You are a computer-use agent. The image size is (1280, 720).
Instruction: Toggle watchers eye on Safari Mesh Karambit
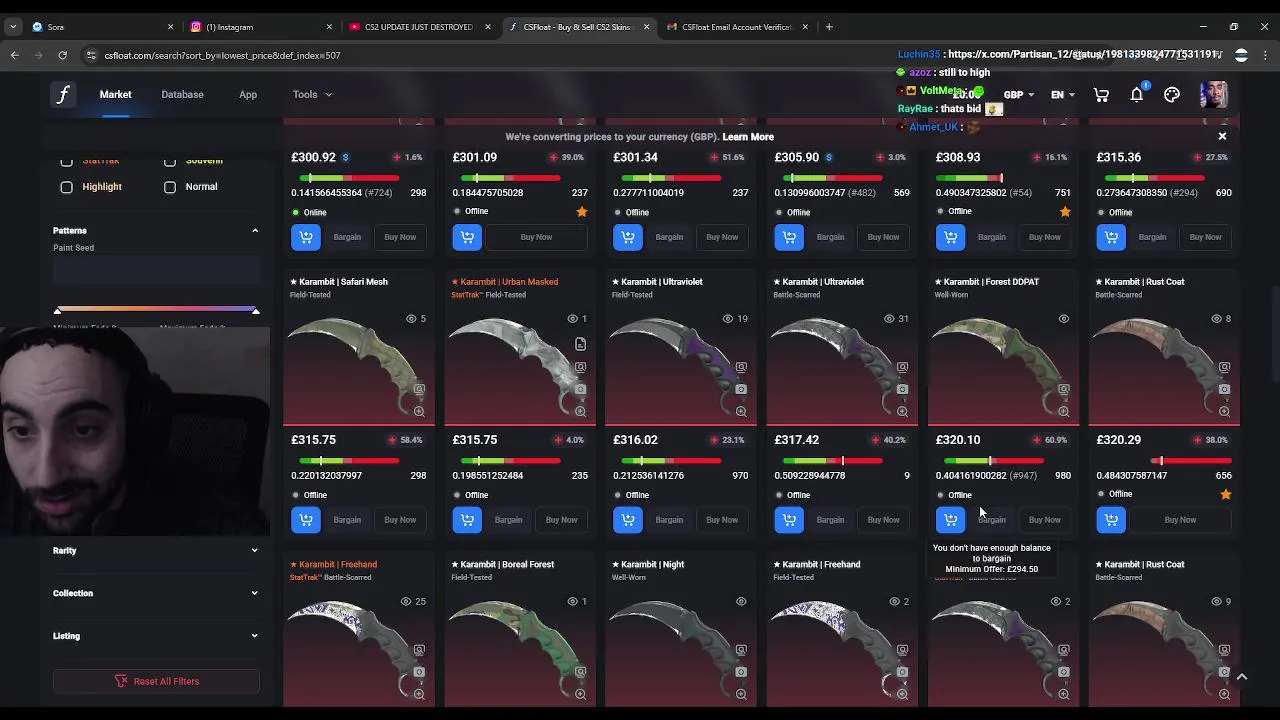(411, 319)
